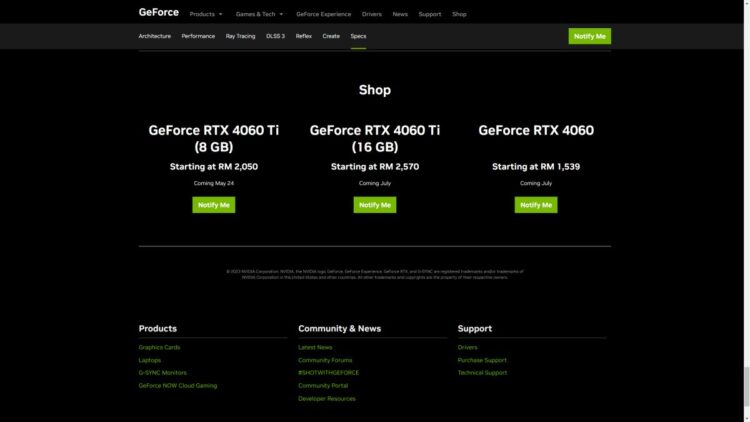Image resolution: width=750 pixels, height=422 pixels.
Task: Open GeForce NOW Cloud Gaming footer link
Action: click(177, 386)
